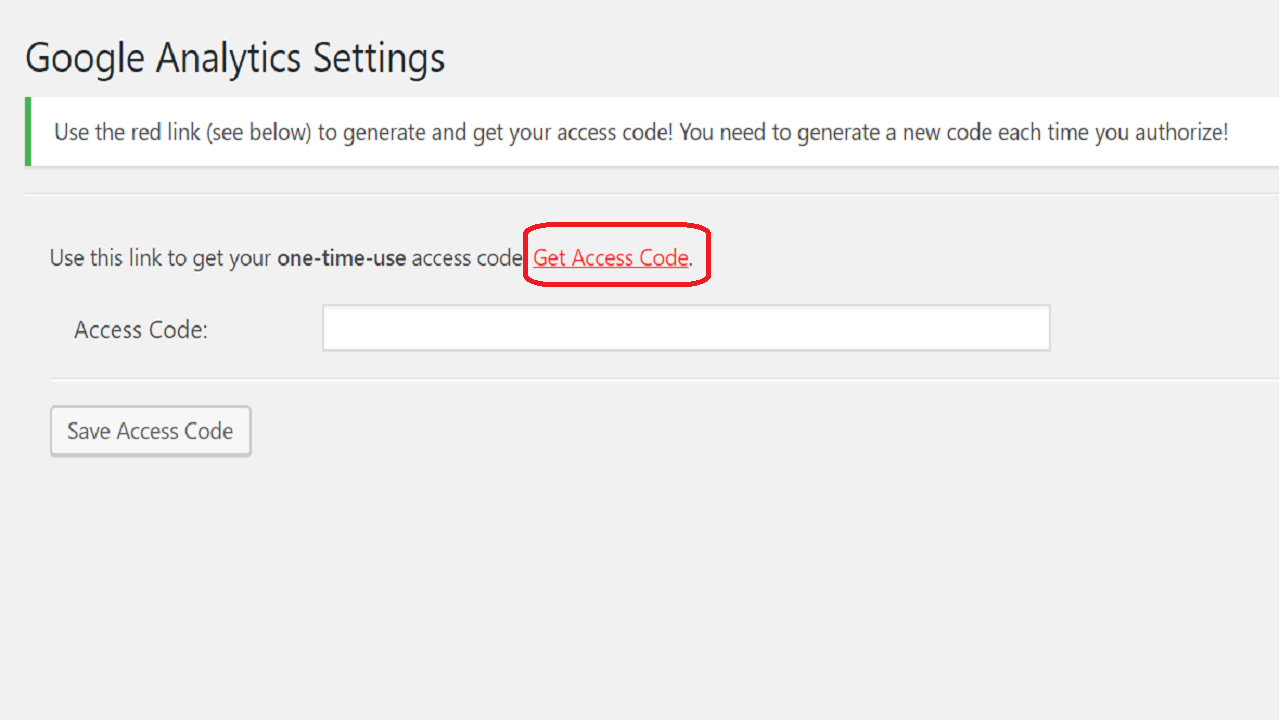Click the Google Analytics Settings heading
Screen dimensions: 1280x720
point(235,58)
